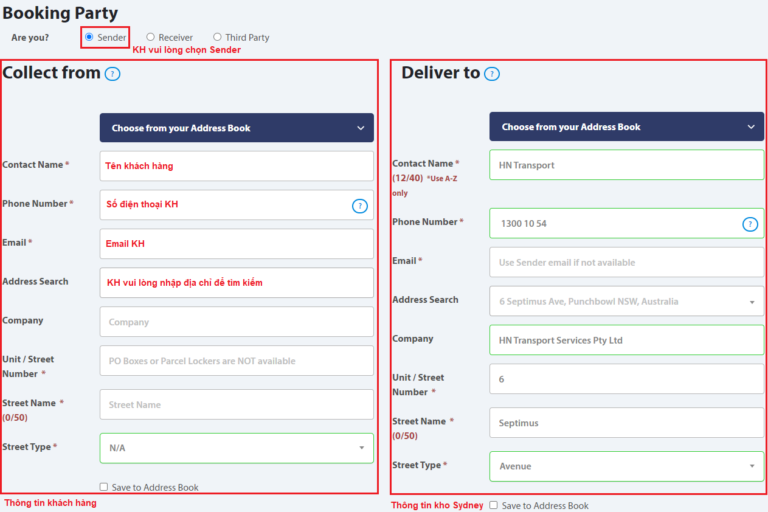The width and height of the screenshot is (768, 512).
Task: Click Collect from Company input field
Action: pyautogui.click(x=236, y=322)
